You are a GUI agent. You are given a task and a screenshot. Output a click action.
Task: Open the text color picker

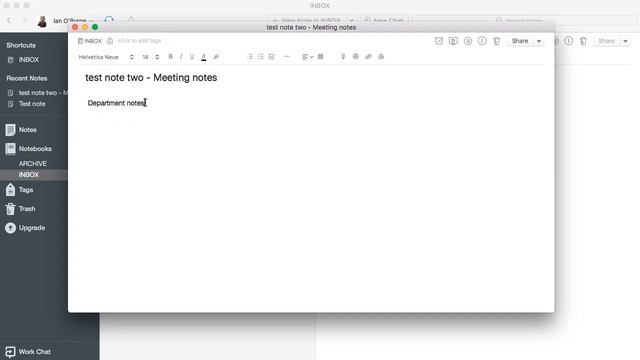pyautogui.click(x=204, y=57)
